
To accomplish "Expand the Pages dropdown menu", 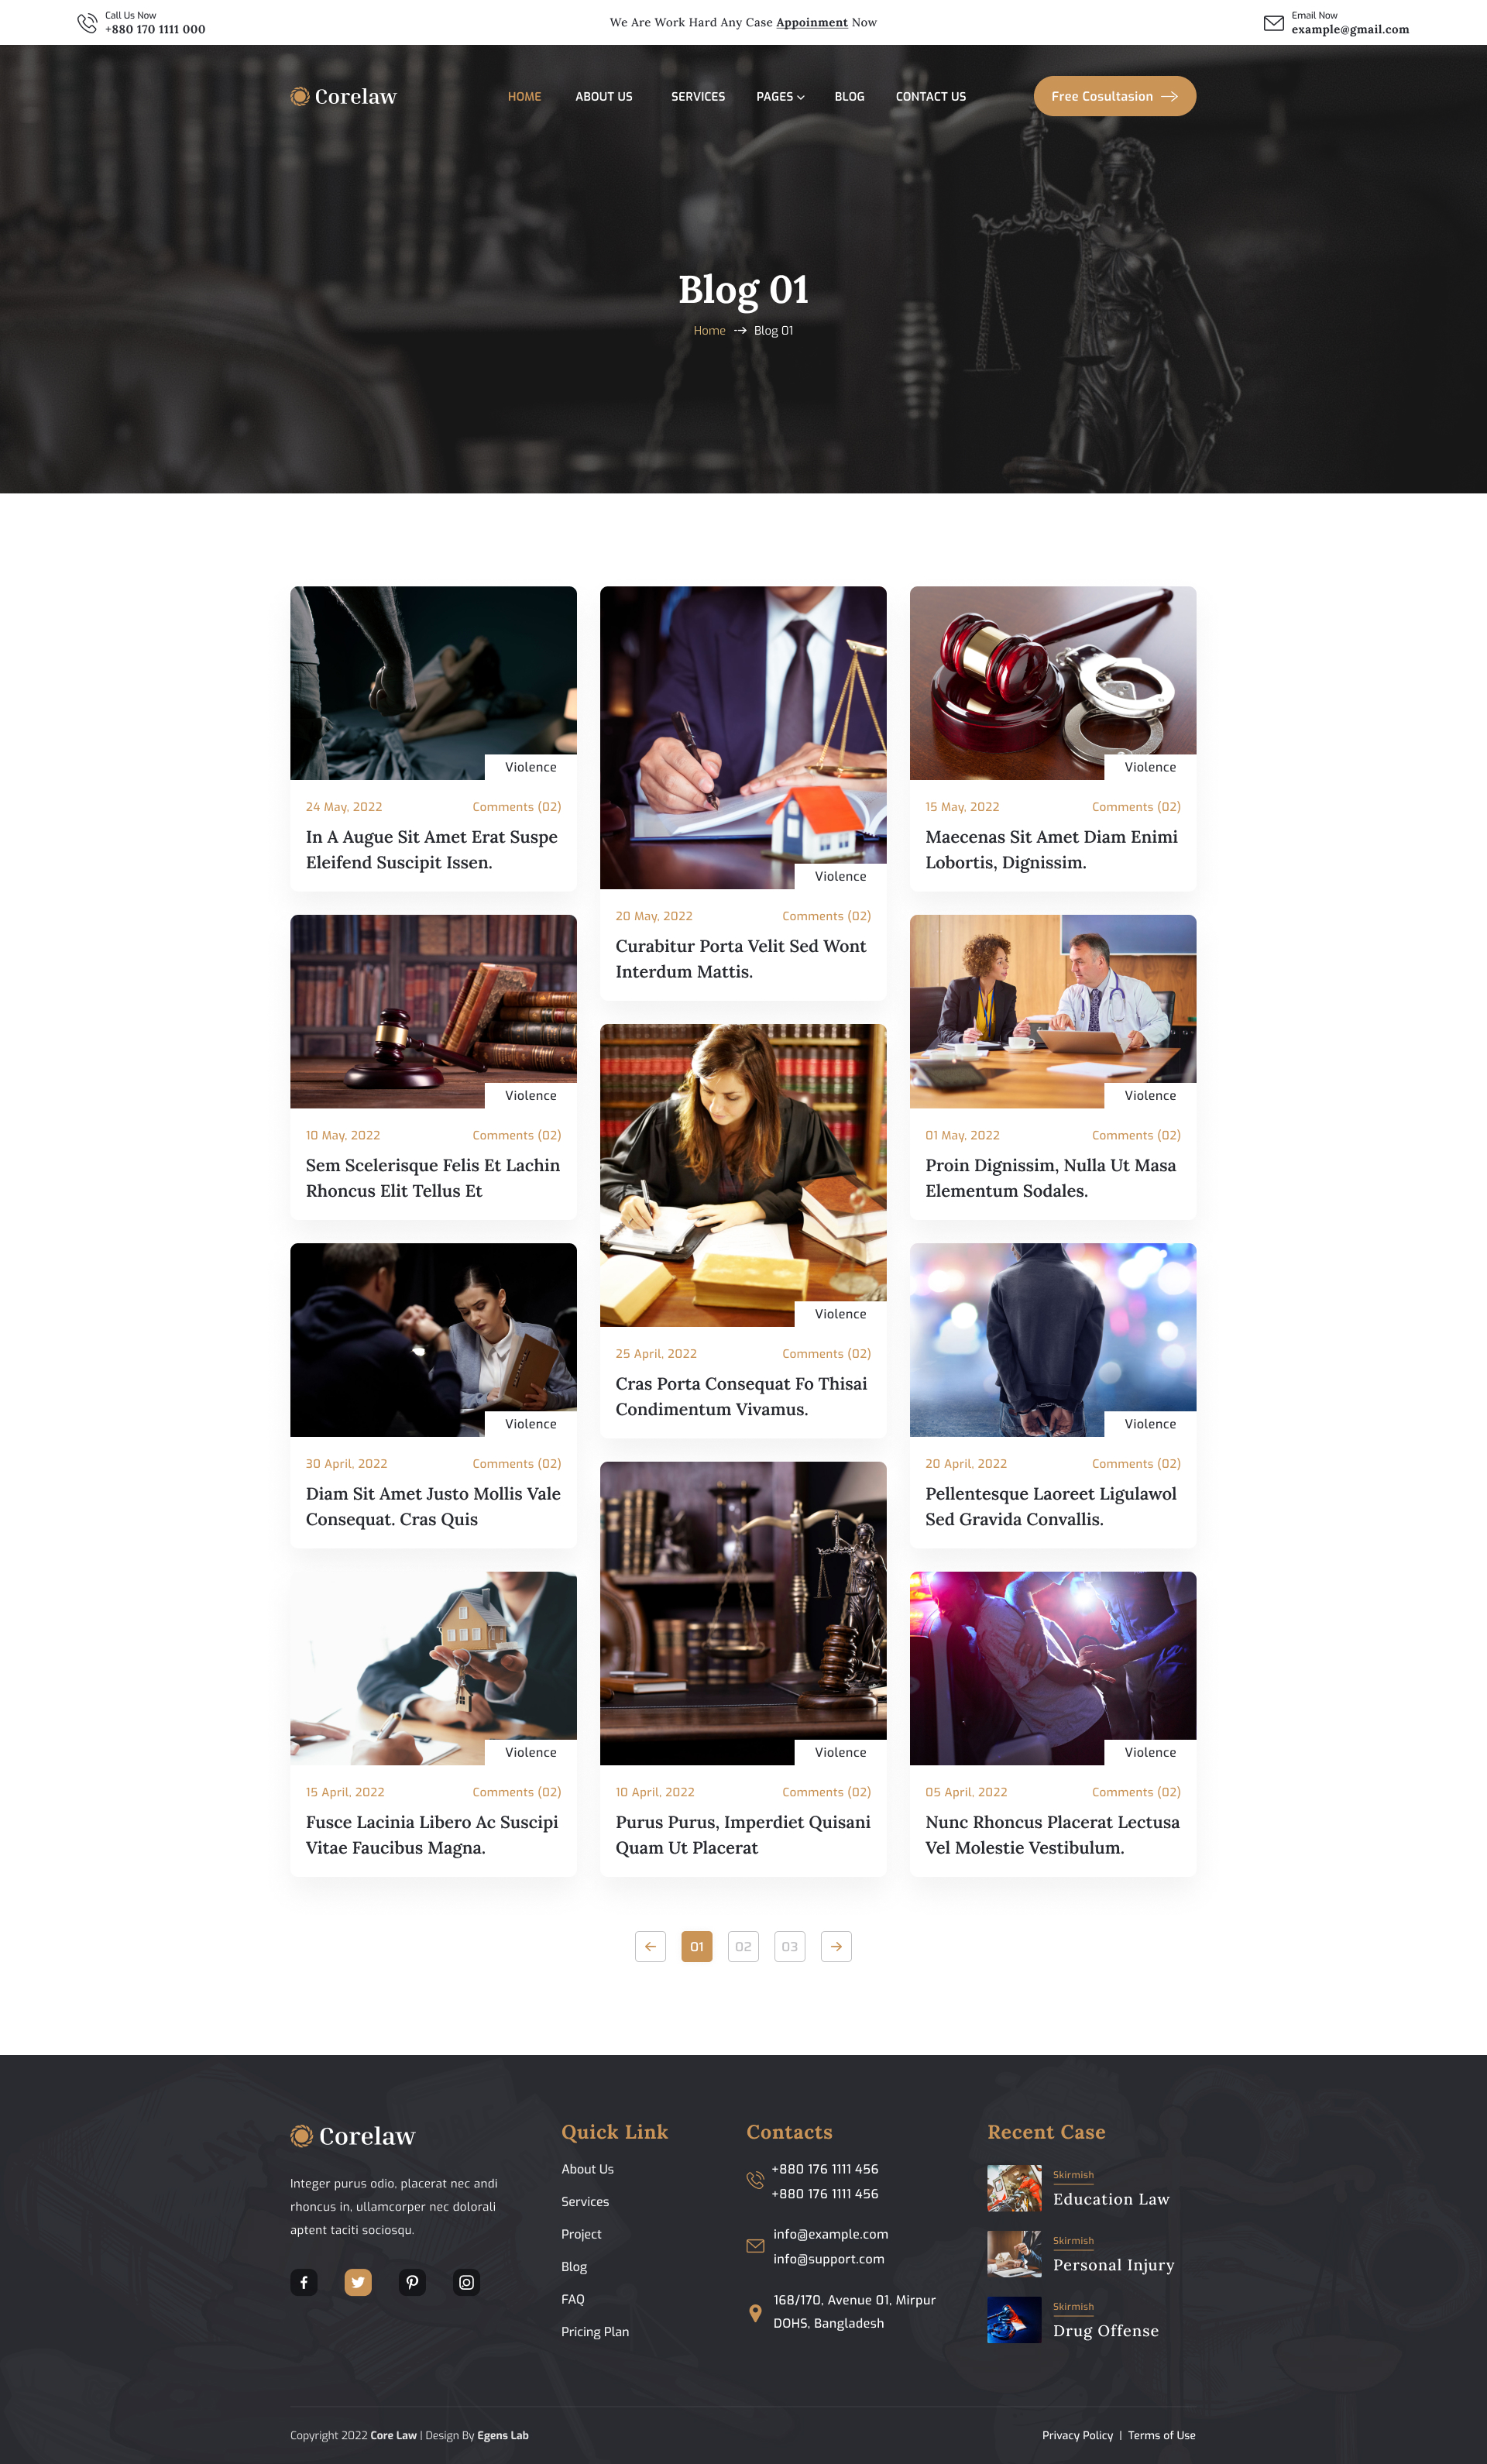I will pyautogui.click(x=780, y=97).
